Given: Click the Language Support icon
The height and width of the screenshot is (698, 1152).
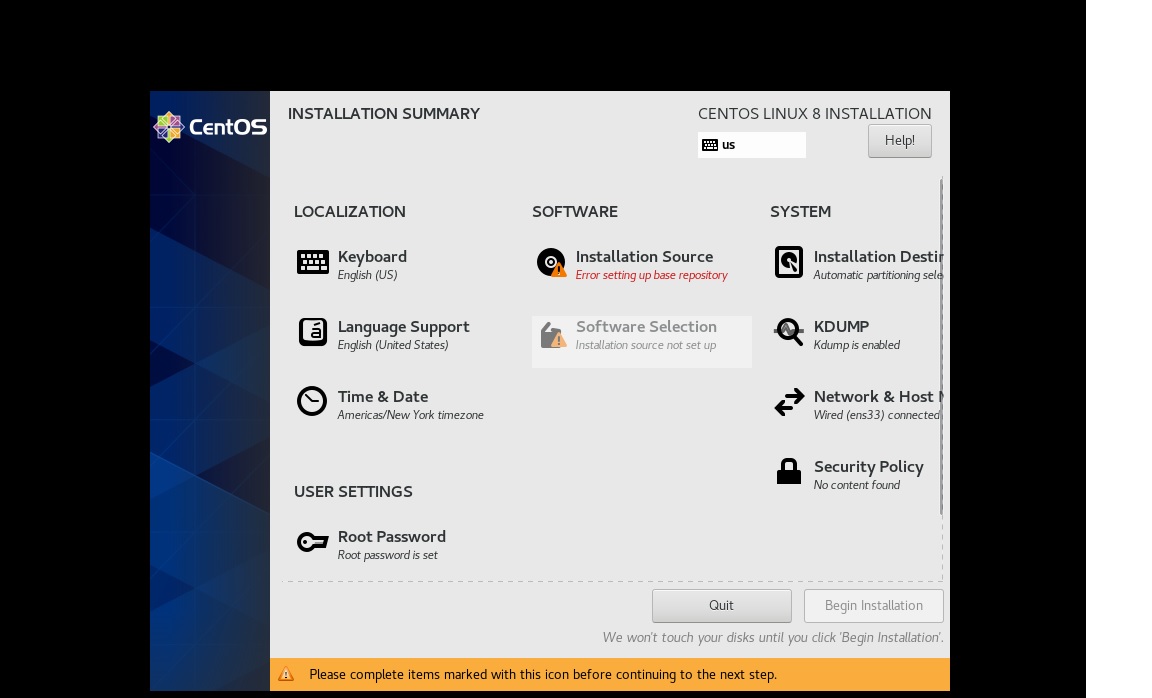Looking at the screenshot, I should 312,332.
